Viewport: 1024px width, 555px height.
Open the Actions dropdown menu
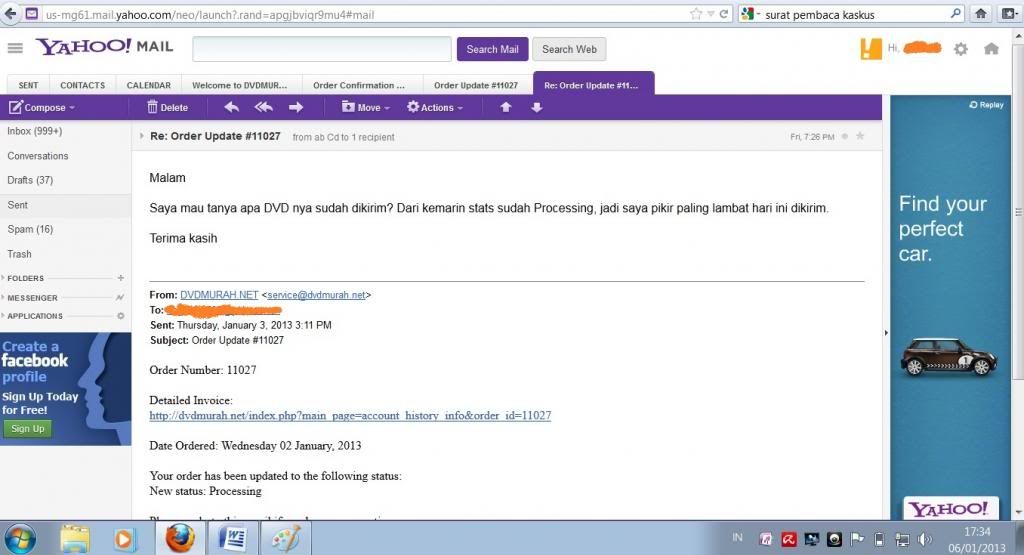tap(435, 107)
